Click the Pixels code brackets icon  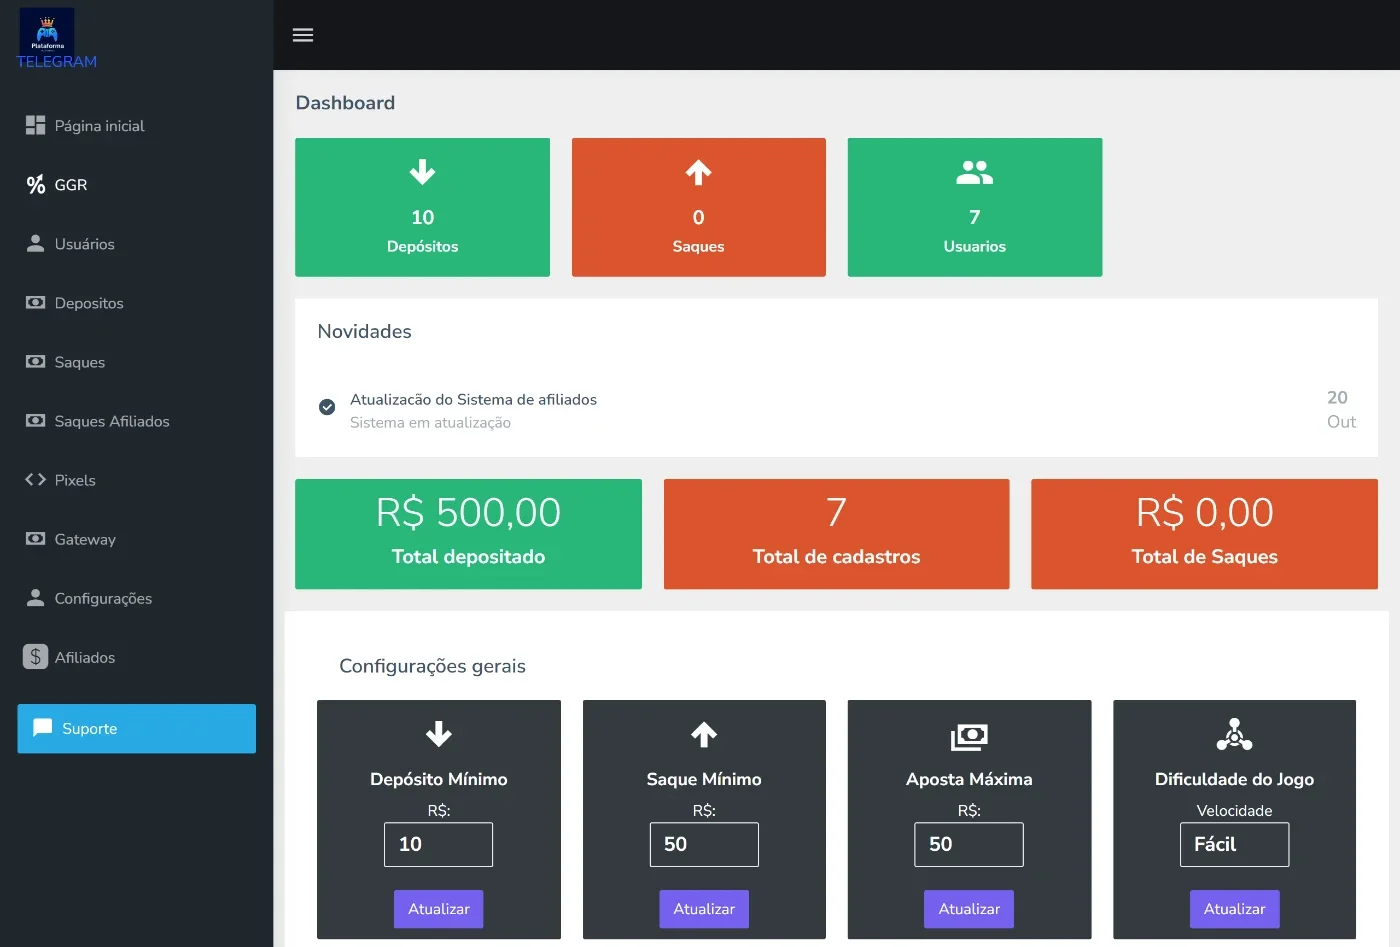pos(35,479)
